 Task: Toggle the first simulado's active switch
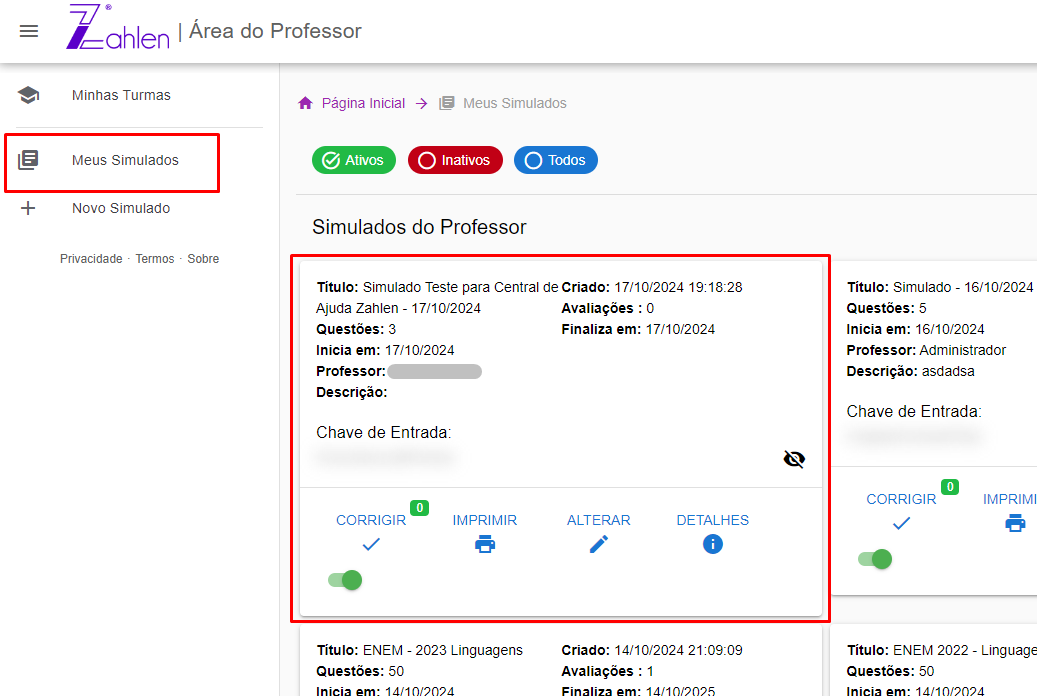tap(345, 580)
